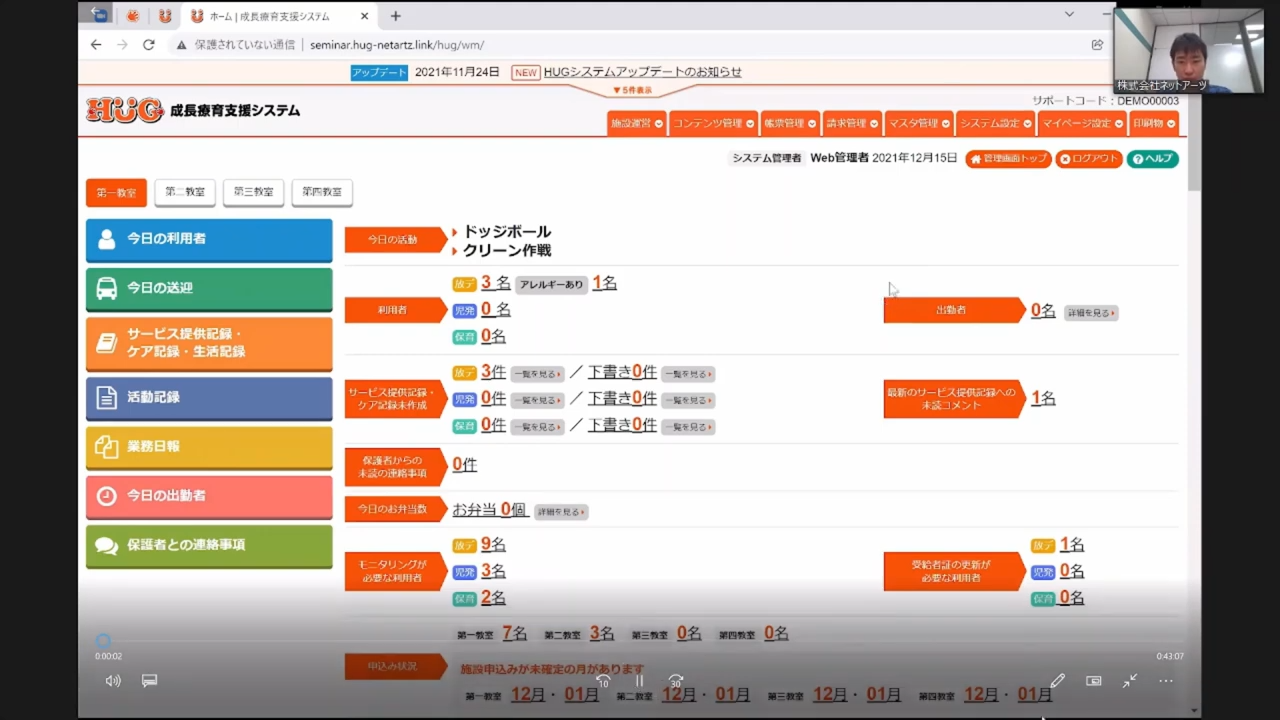Open the ドッジボール activity link
1280x720 pixels.
tap(507, 232)
